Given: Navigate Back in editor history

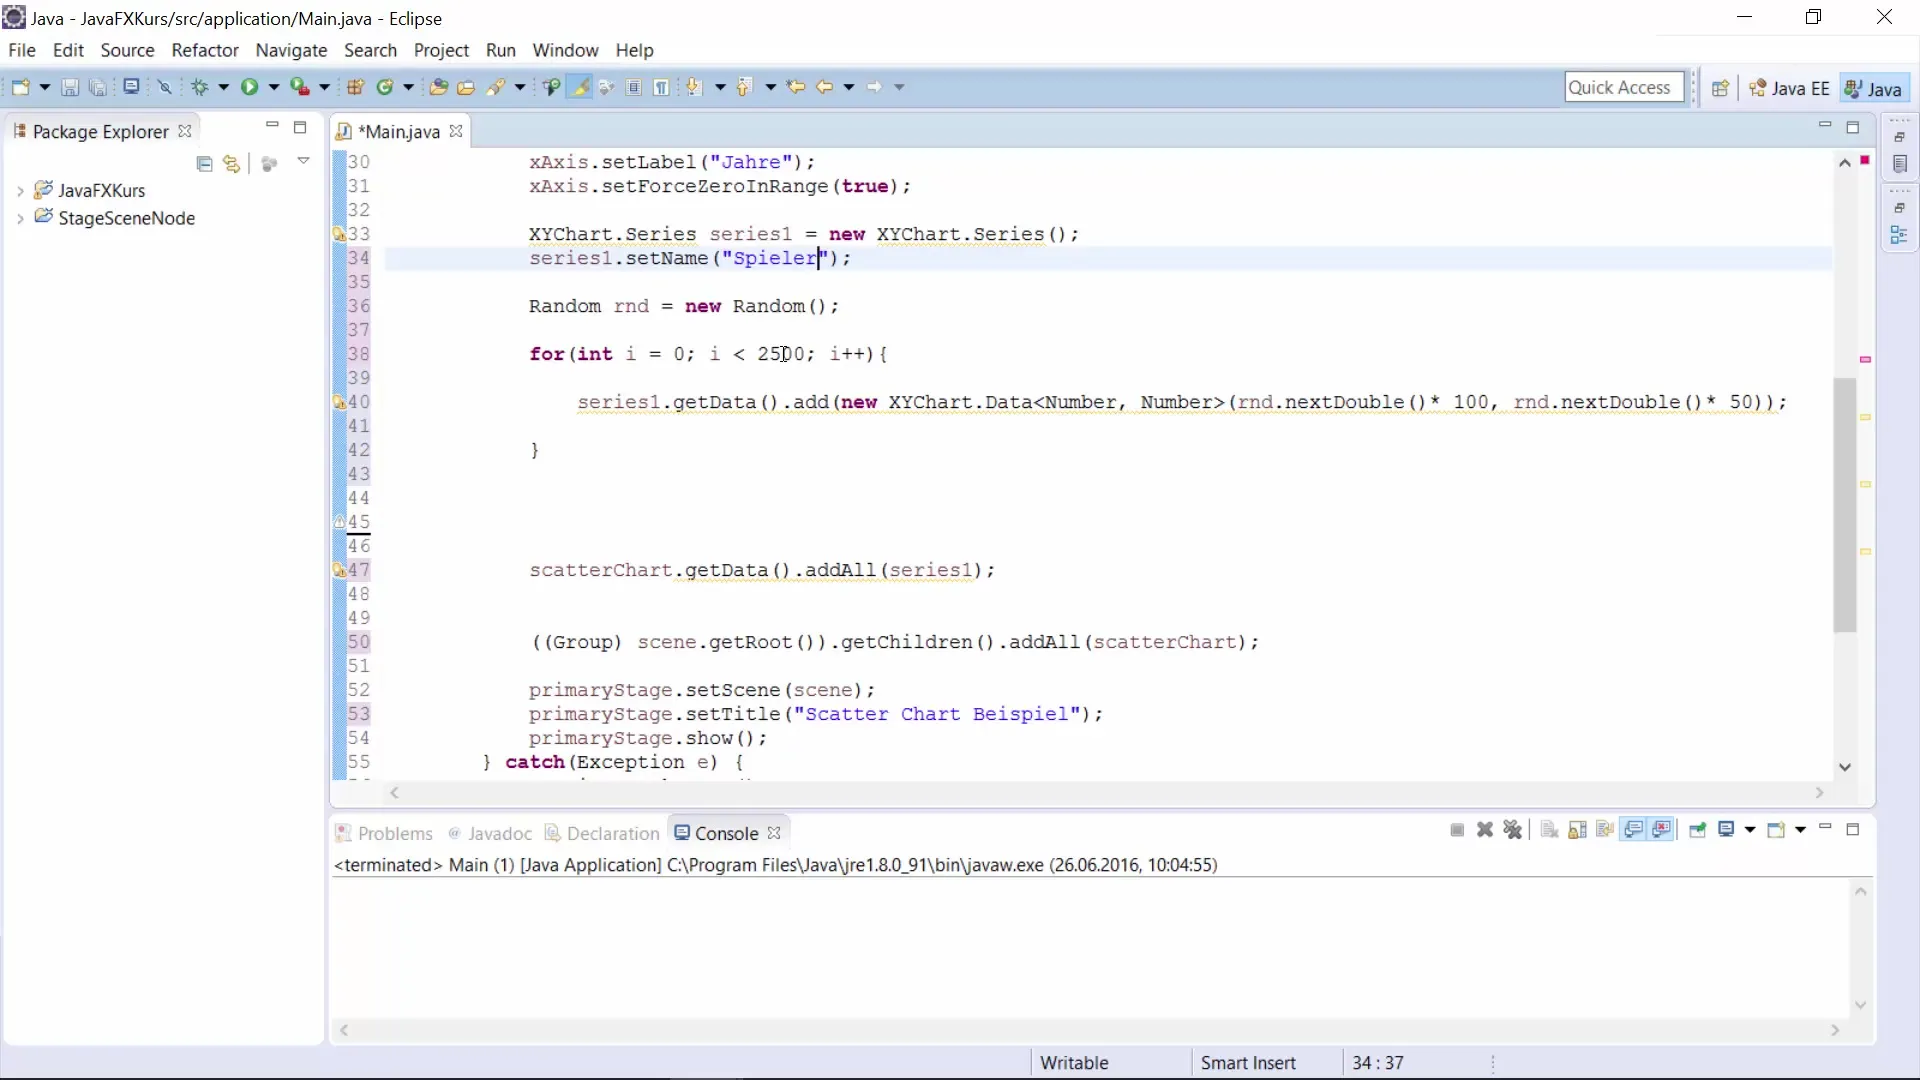Looking at the screenshot, I should coord(825,87).
